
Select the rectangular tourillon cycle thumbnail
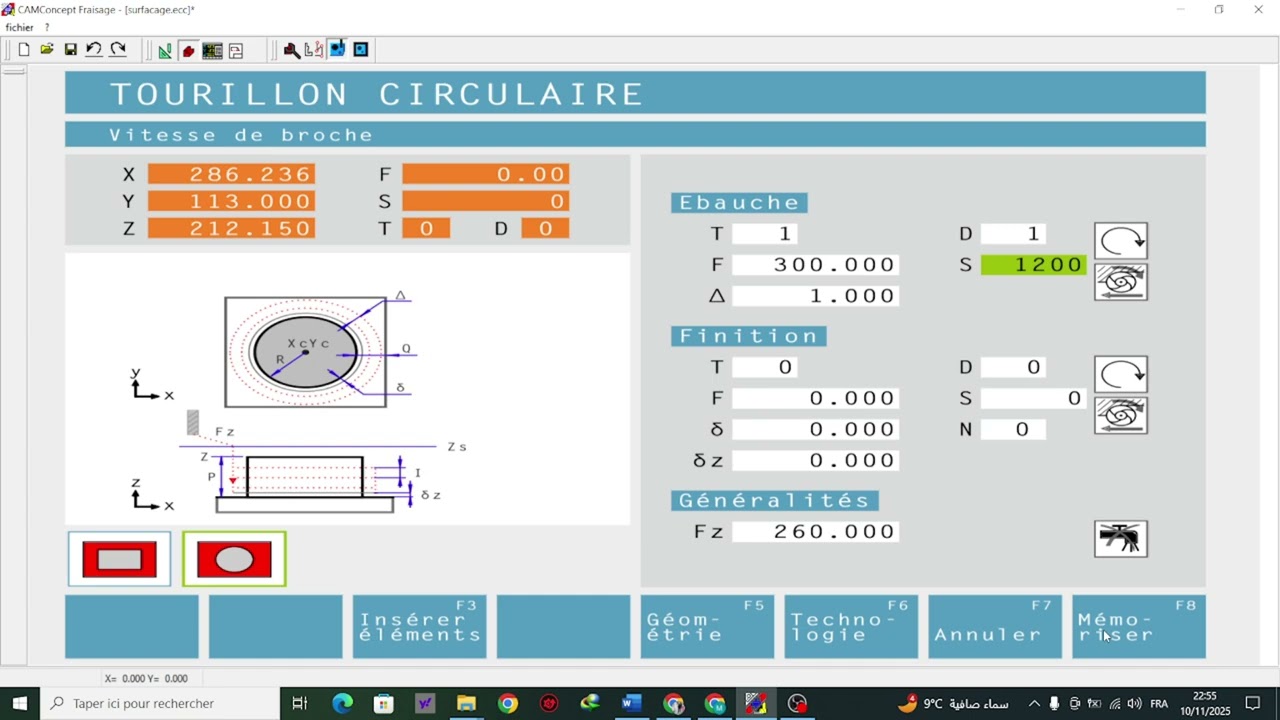click(x=120, y=559)
